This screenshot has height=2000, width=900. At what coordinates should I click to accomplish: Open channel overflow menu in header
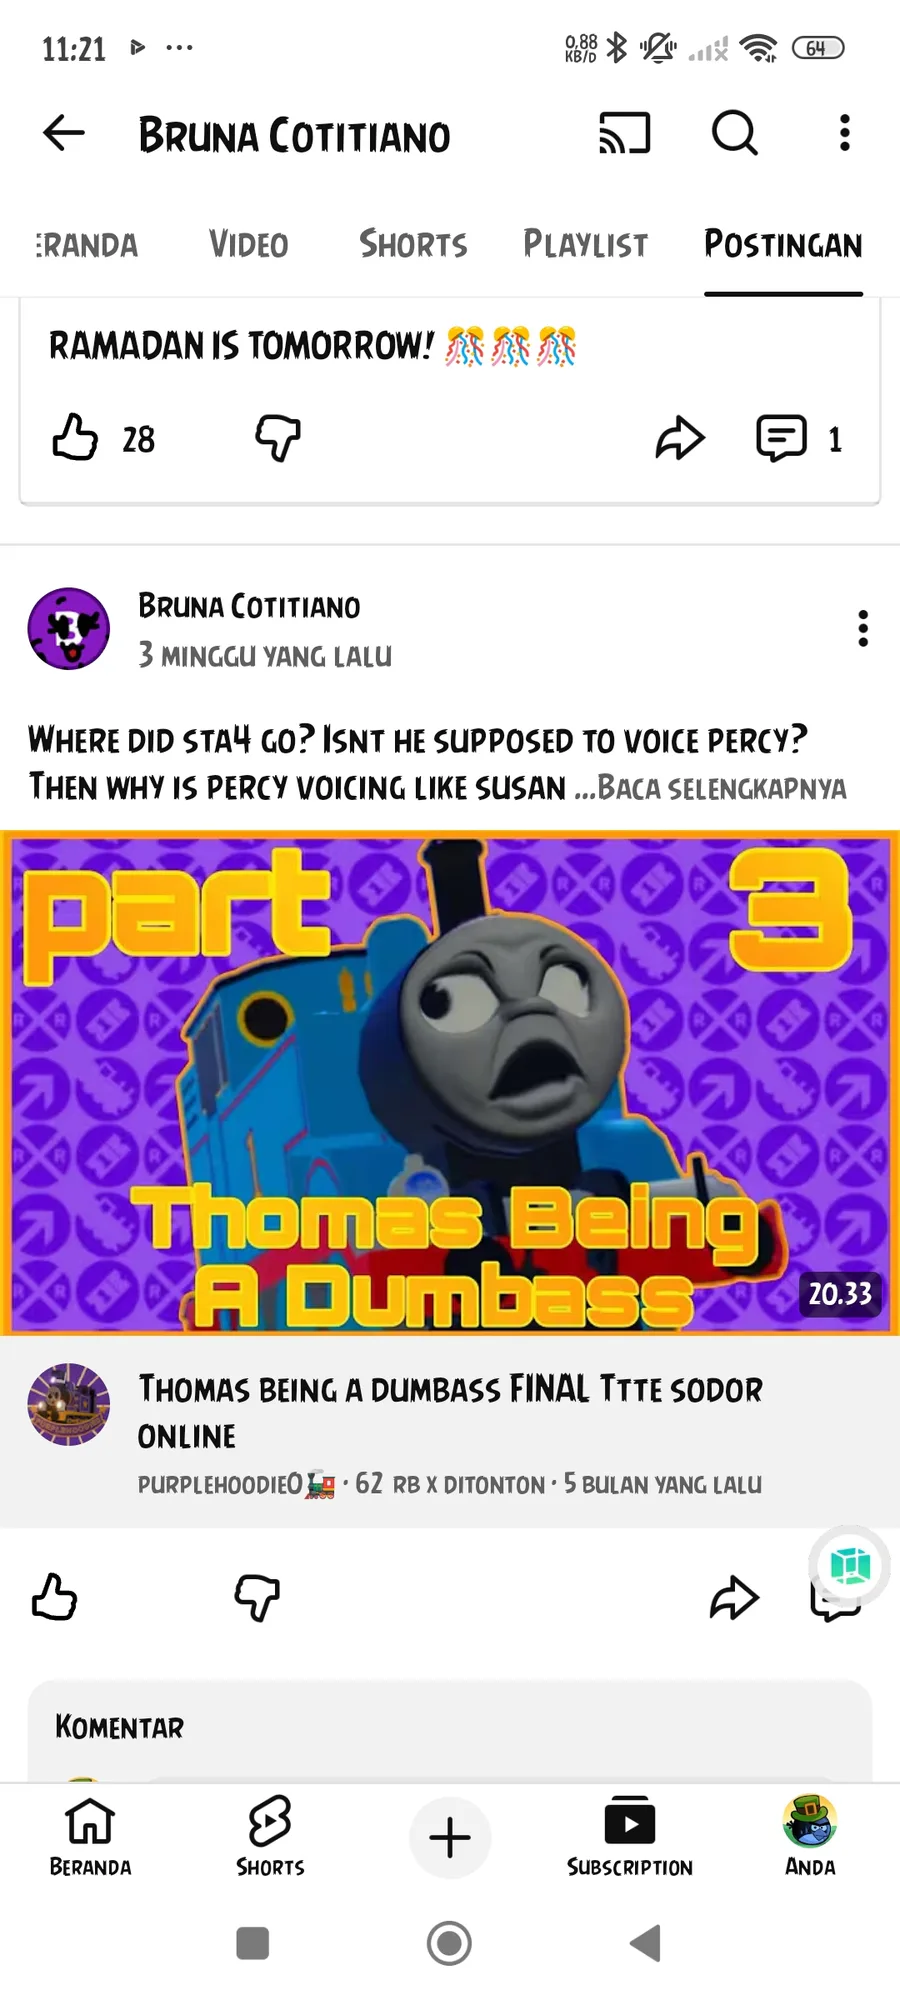pos(845,133)
